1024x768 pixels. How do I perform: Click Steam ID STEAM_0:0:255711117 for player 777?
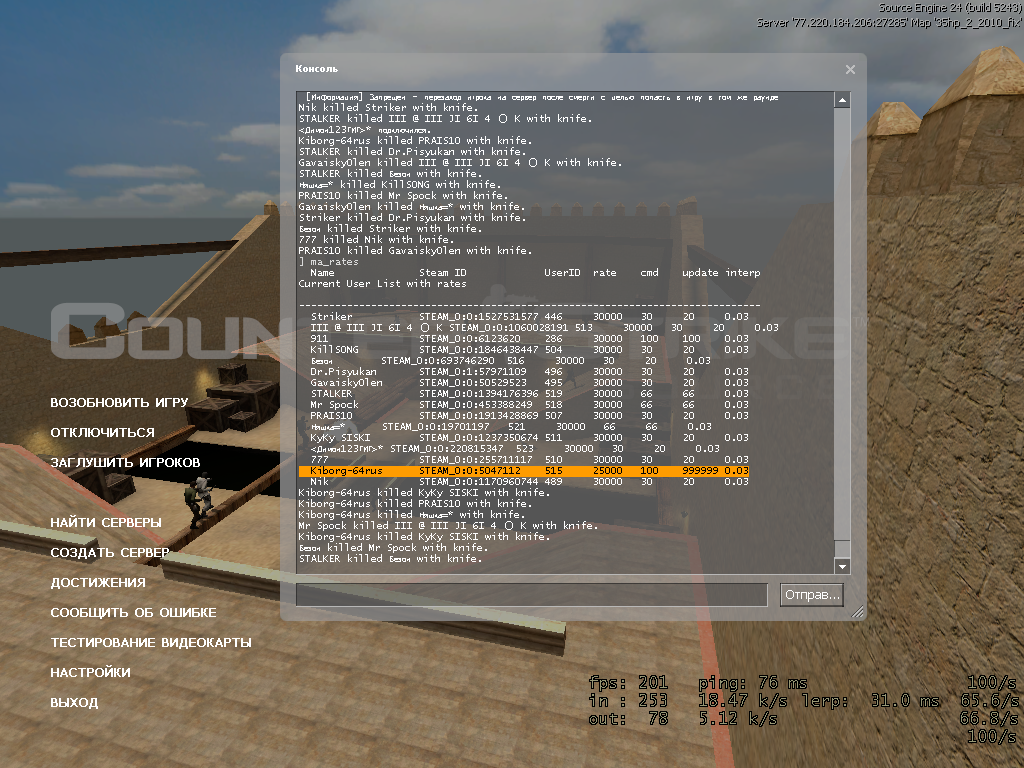pos(476,460)
